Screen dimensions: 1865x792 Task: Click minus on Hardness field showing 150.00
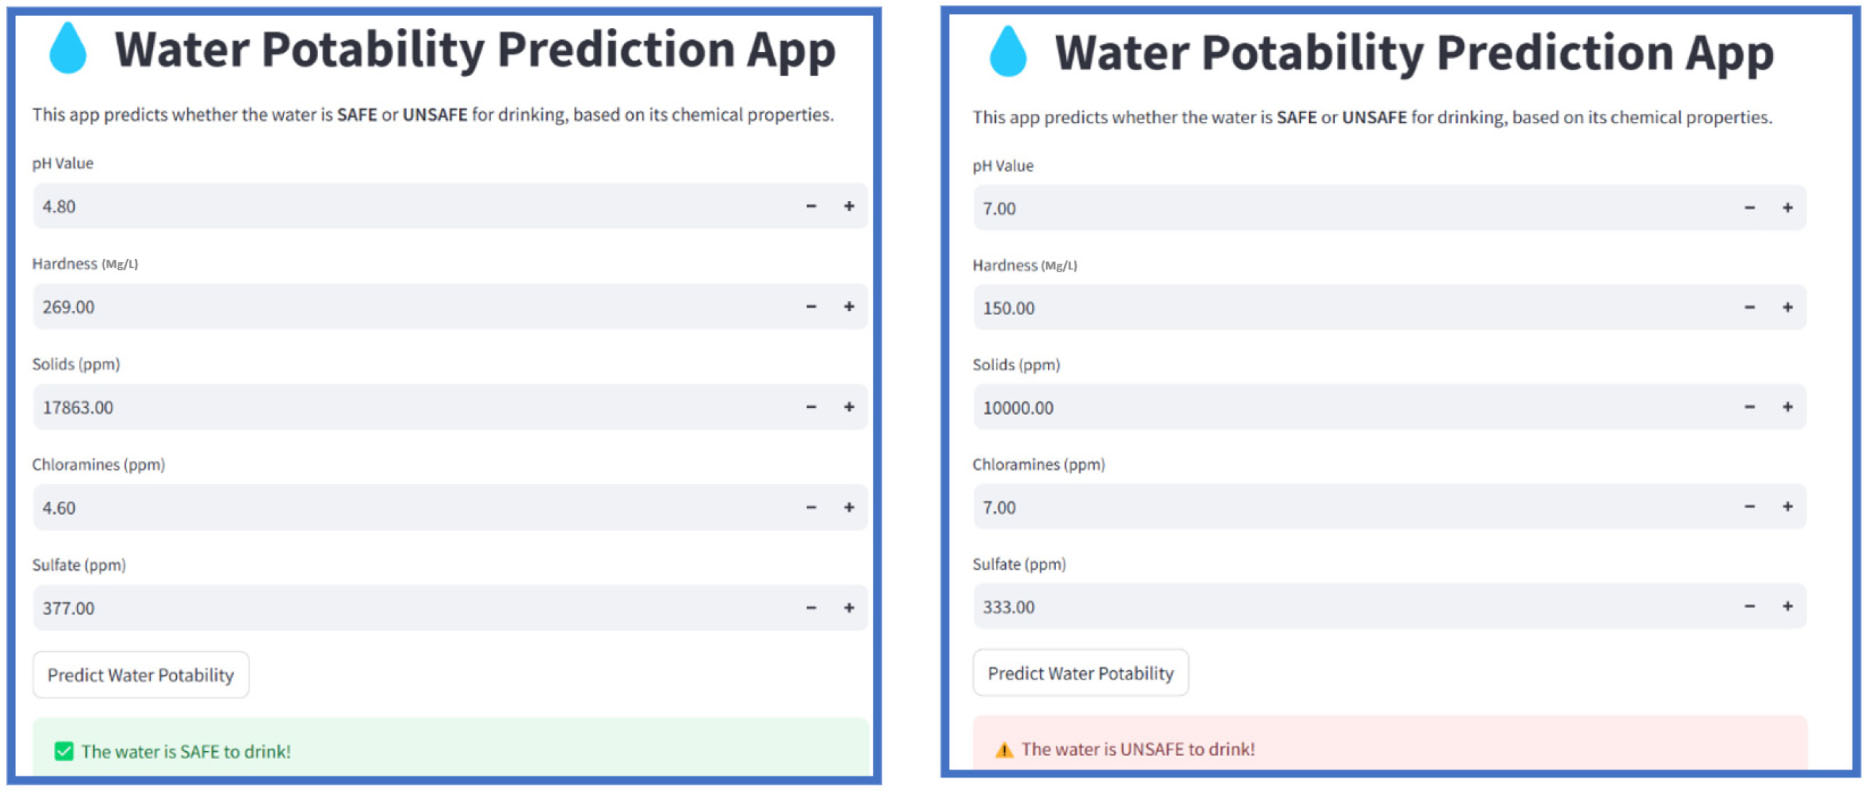coord(1749,307)
